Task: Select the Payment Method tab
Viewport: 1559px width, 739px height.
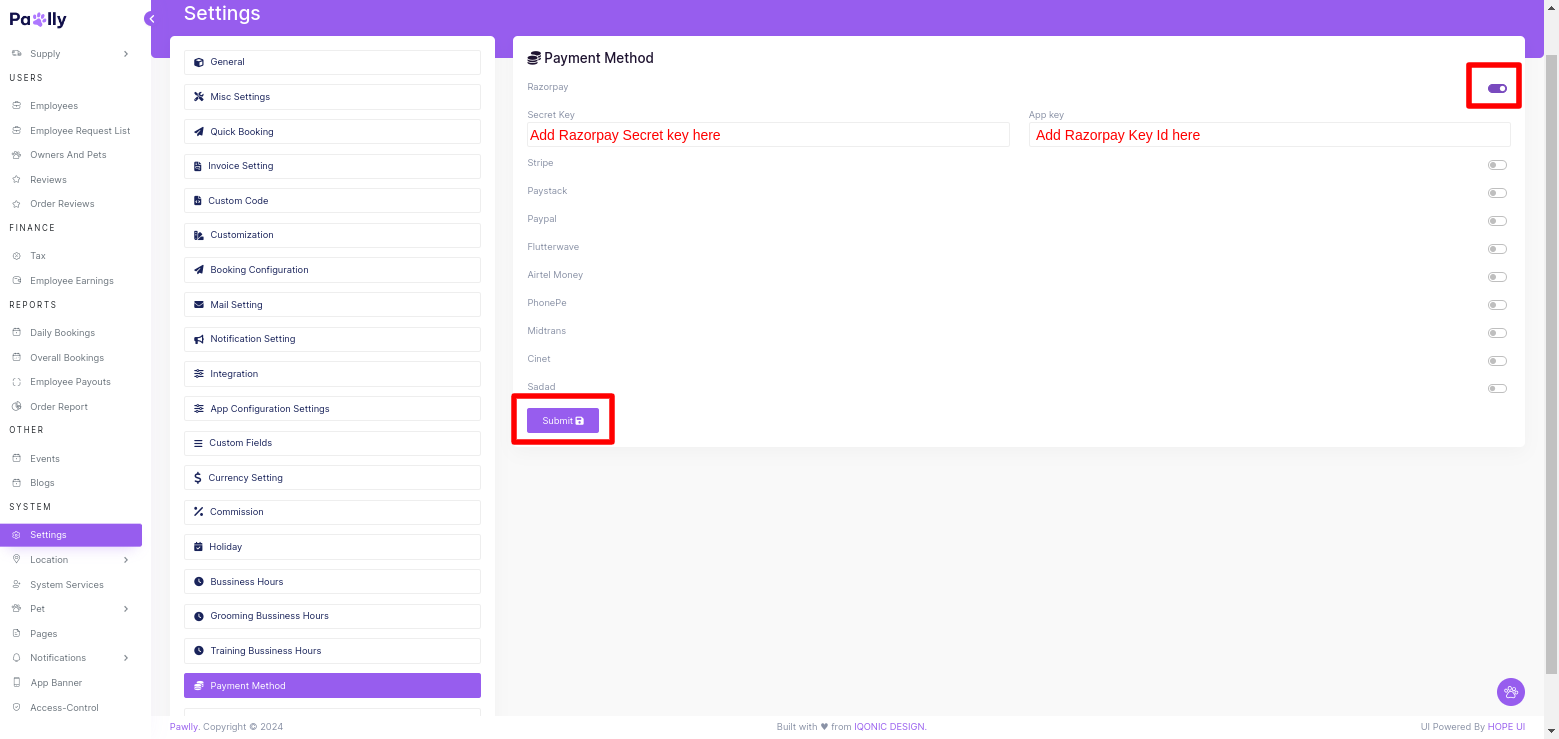Action: tap(332, 686)
